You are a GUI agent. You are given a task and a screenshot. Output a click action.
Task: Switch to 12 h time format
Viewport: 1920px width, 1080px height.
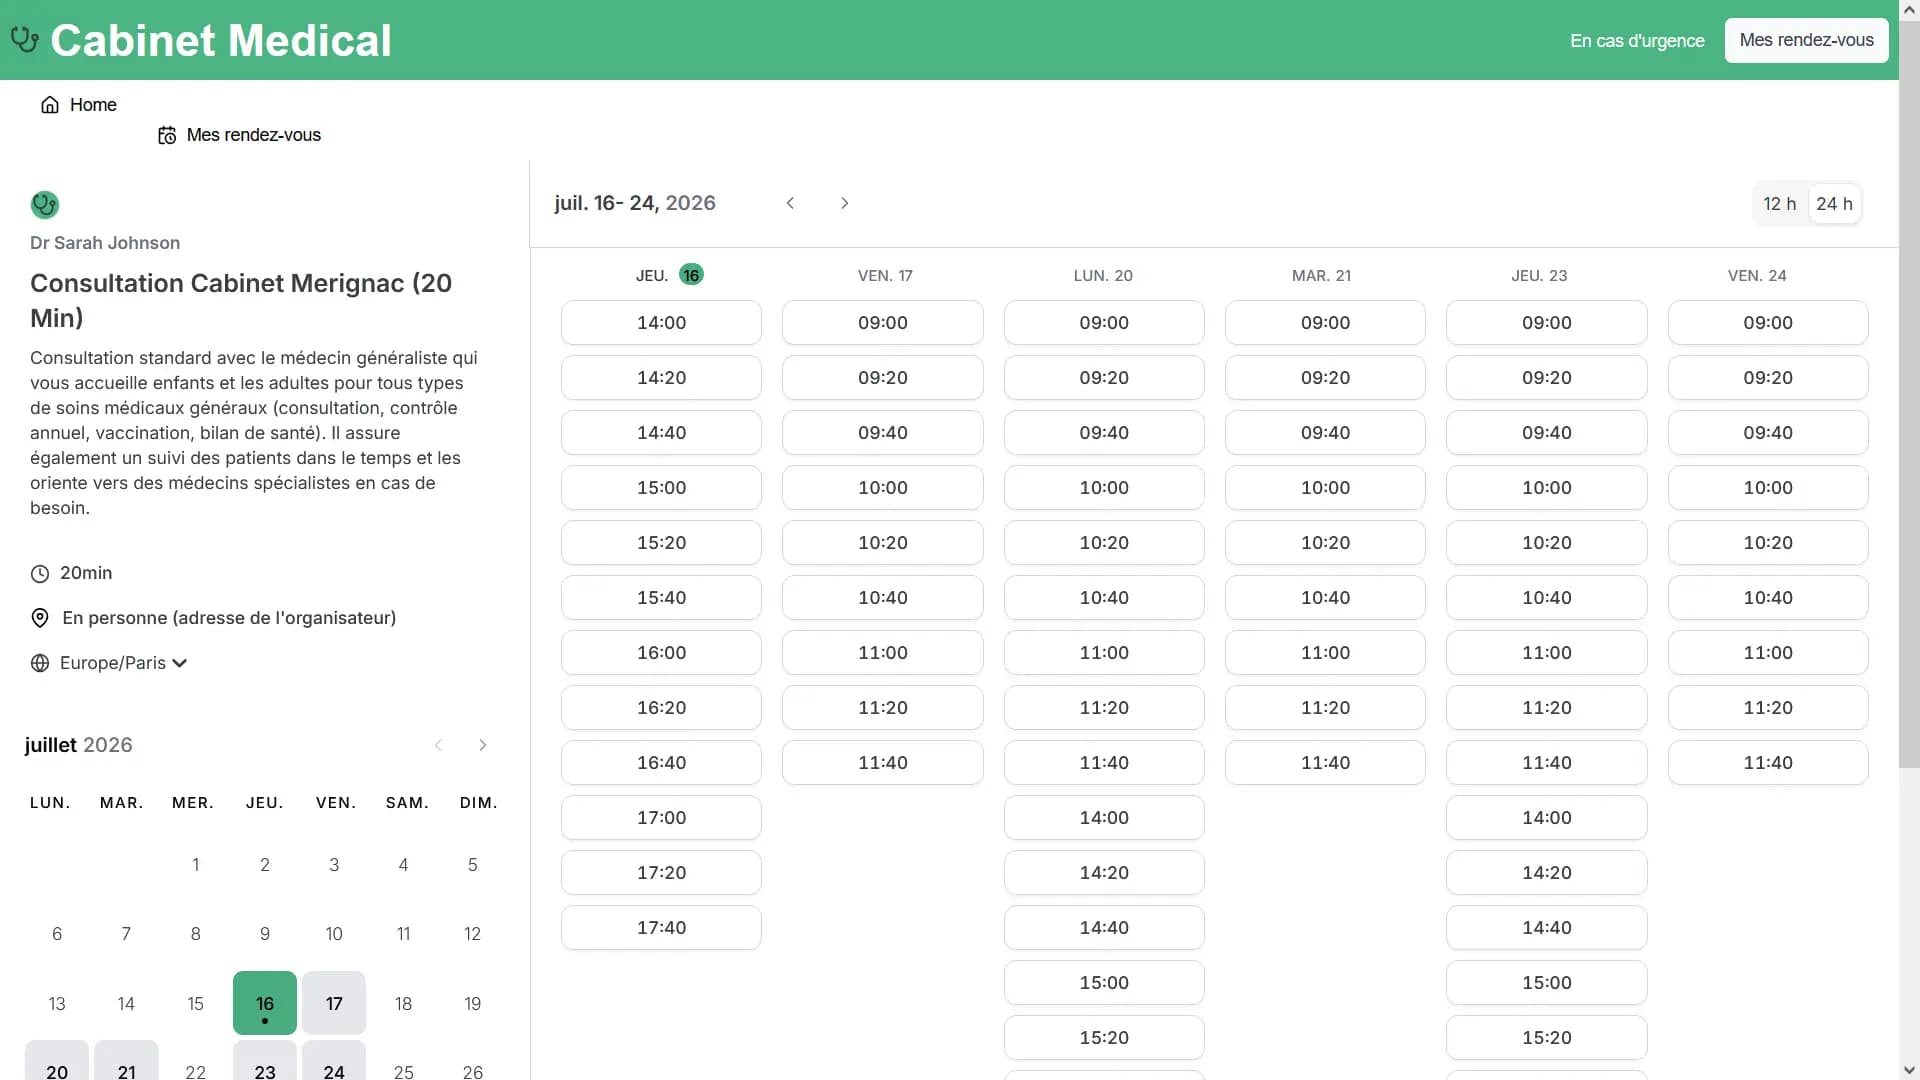(1780, 204)
